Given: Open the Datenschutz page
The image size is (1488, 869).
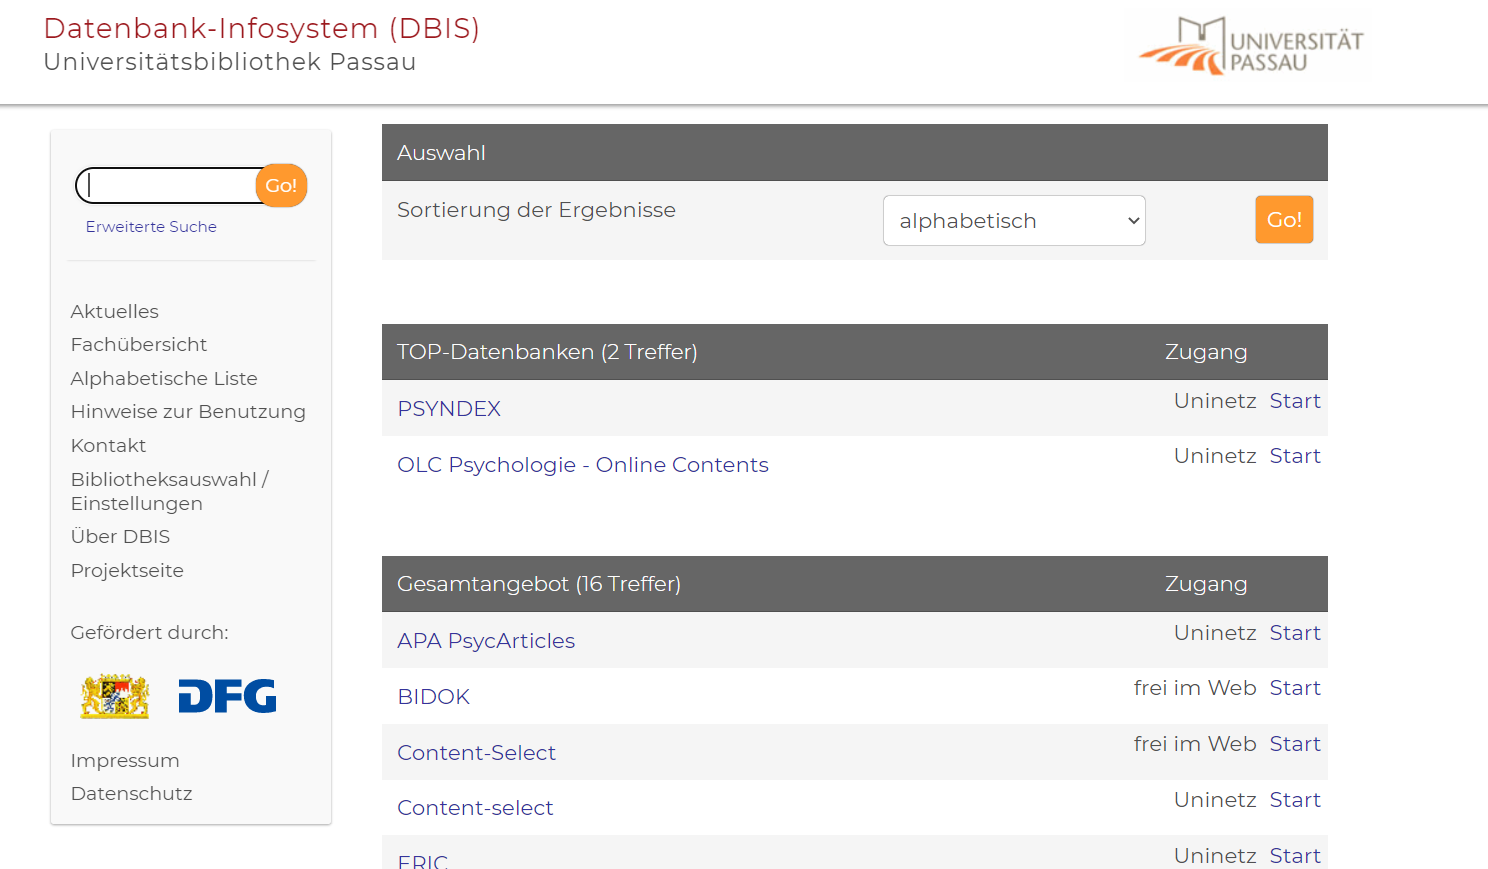Looking at the screenshot, I should 131,794.
